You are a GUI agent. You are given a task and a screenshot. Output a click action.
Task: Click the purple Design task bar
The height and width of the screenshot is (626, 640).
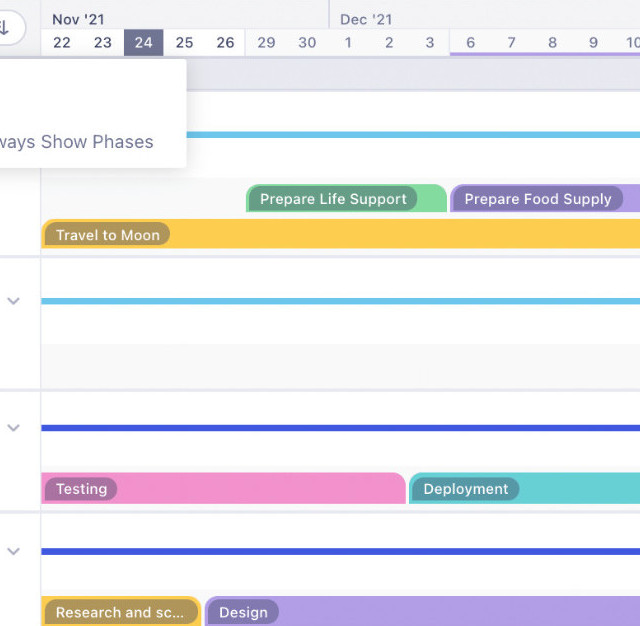pos(422,612)
